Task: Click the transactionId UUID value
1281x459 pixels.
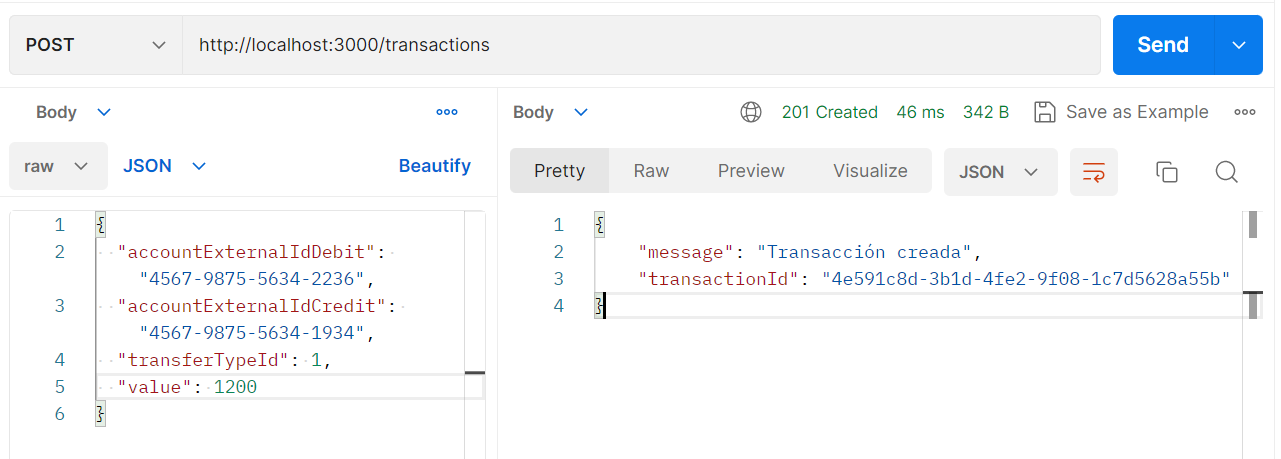Action: click(x=1025, y=279)
